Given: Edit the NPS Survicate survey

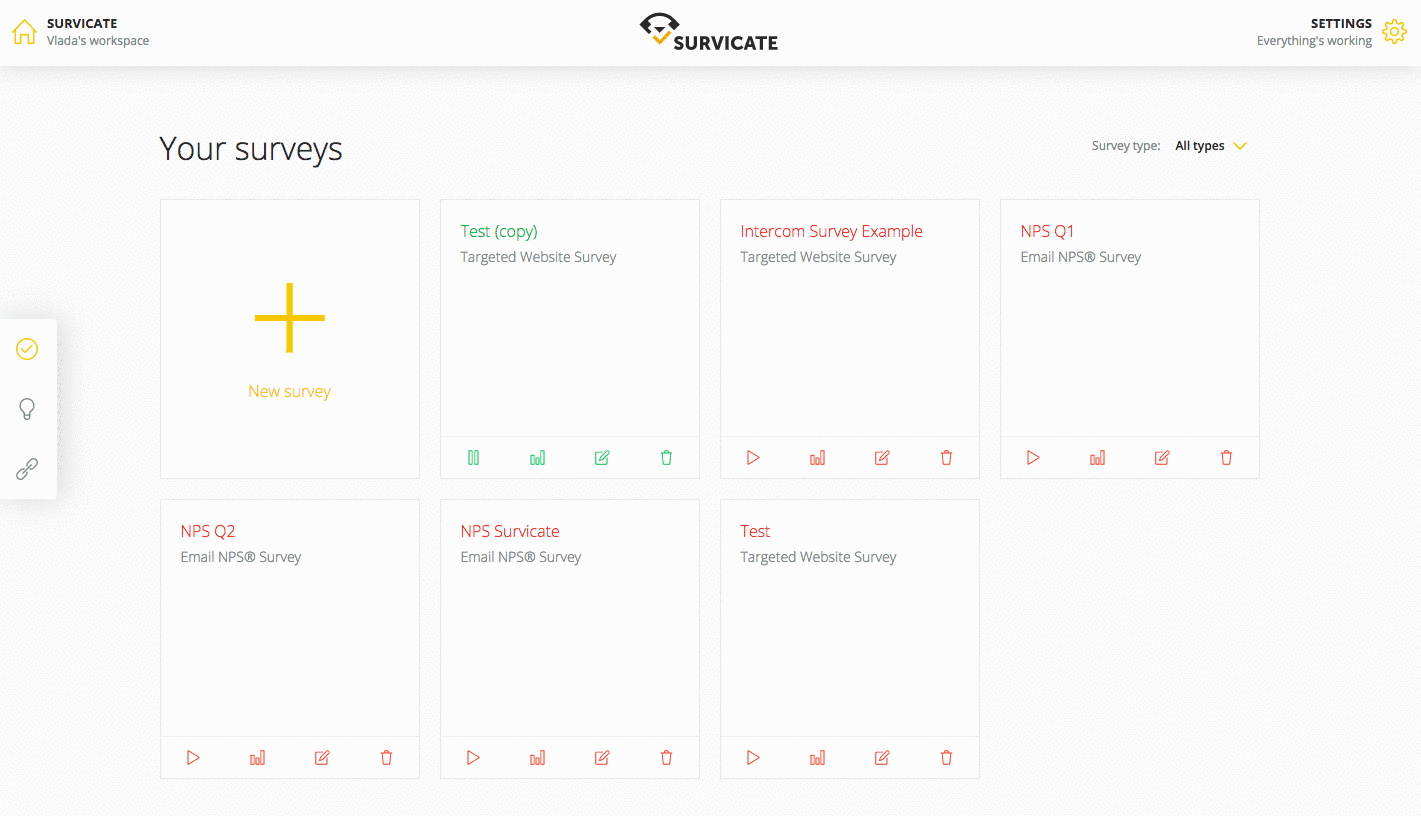Looking at the screenshot, I should [602, 758].
